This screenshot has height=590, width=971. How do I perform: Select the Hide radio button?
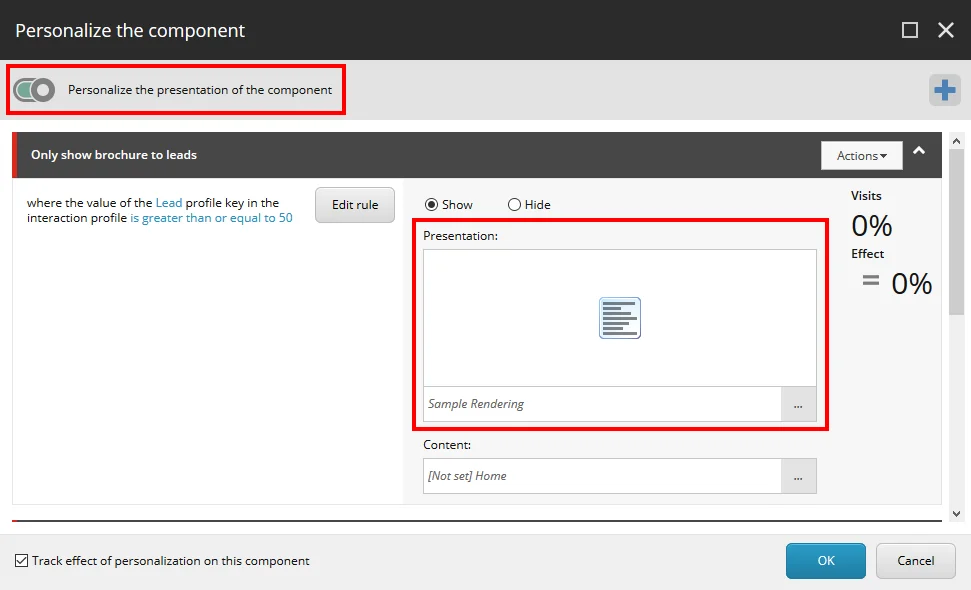click(514, 205)
